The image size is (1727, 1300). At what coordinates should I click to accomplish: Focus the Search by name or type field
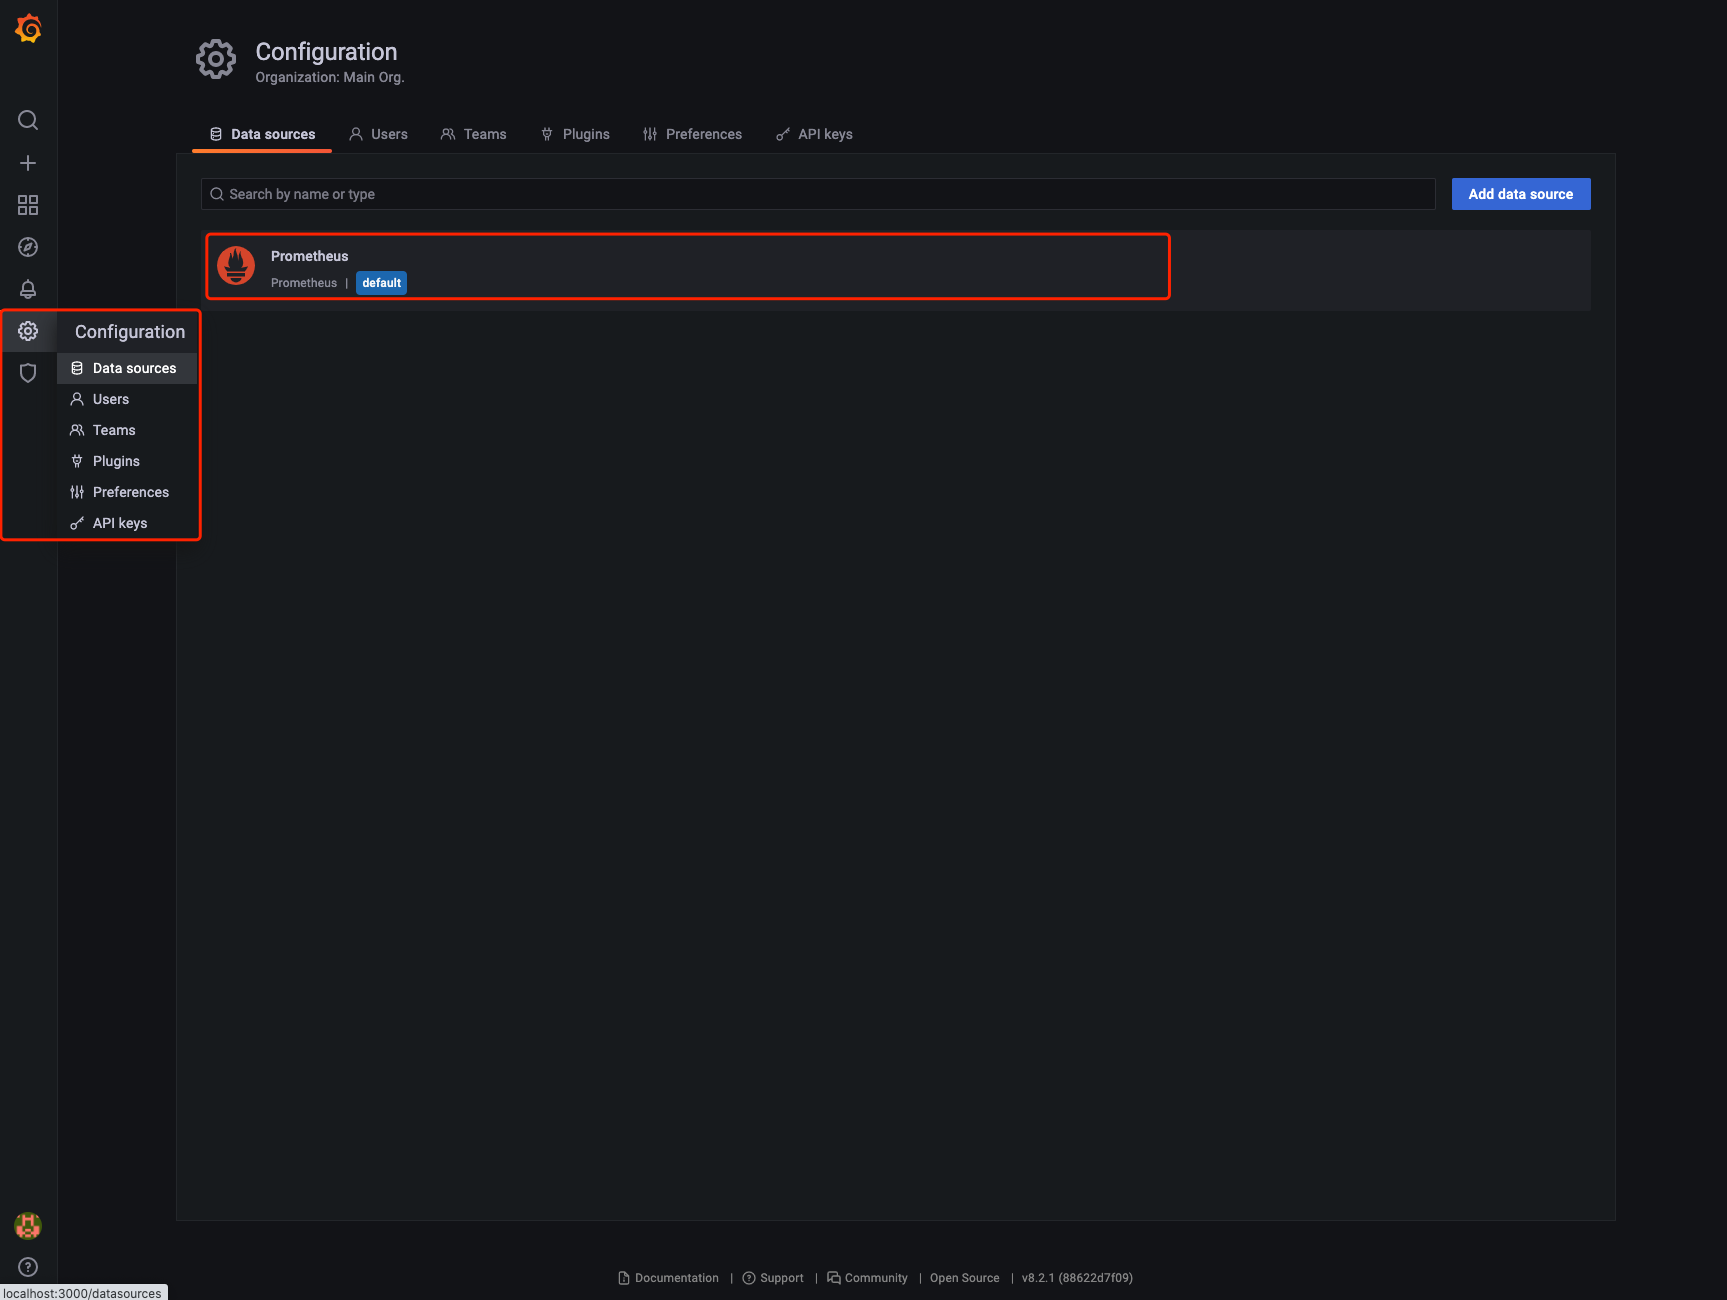click(818, 194)
